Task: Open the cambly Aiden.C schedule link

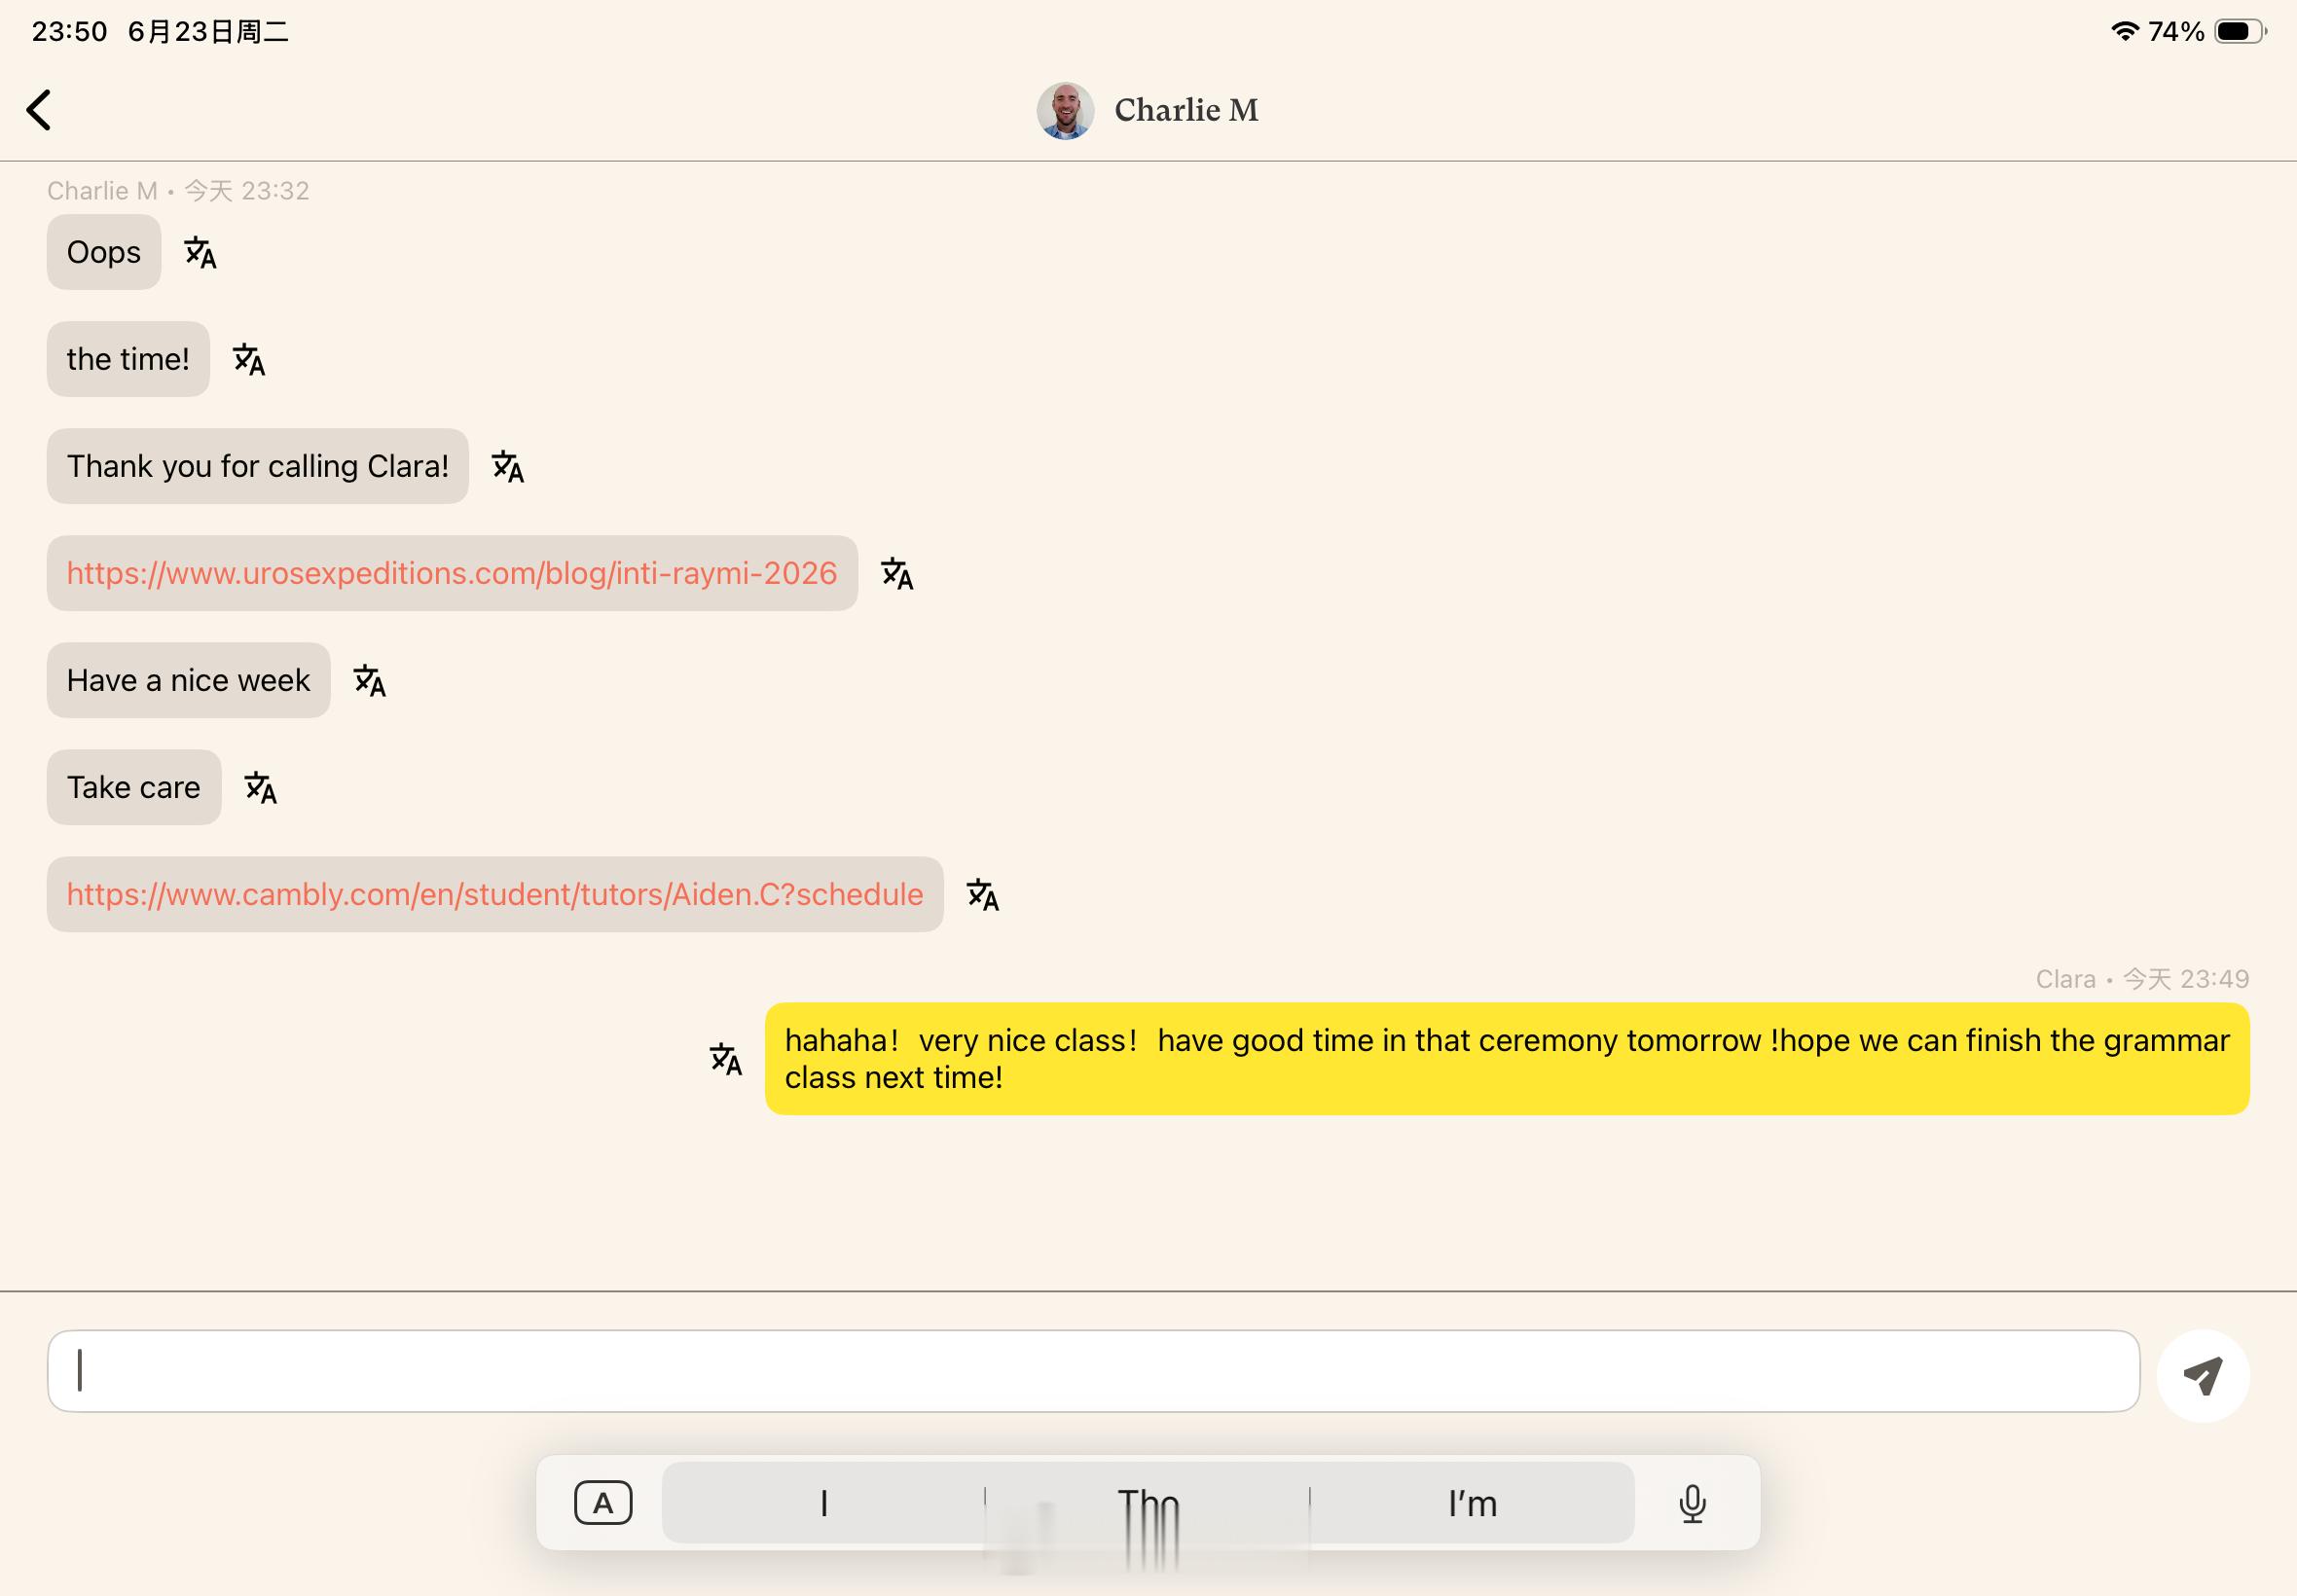Action: coord(495,894)
